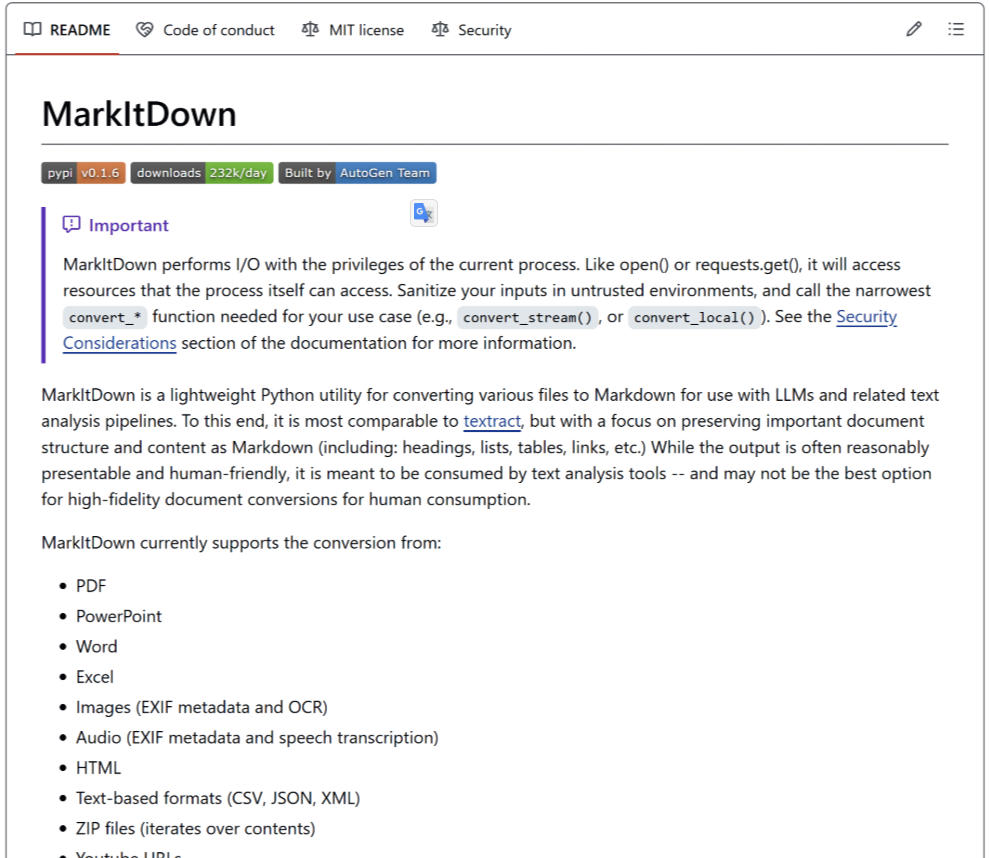Open the README tab
This screenshot has height=858, width=989.
point(67,30)
